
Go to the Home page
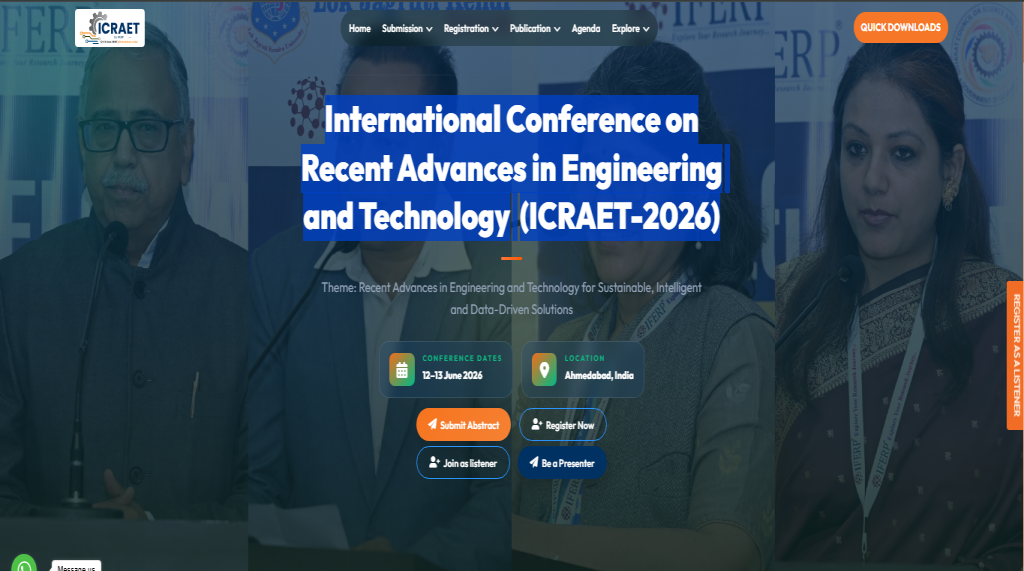click(359, 28)
